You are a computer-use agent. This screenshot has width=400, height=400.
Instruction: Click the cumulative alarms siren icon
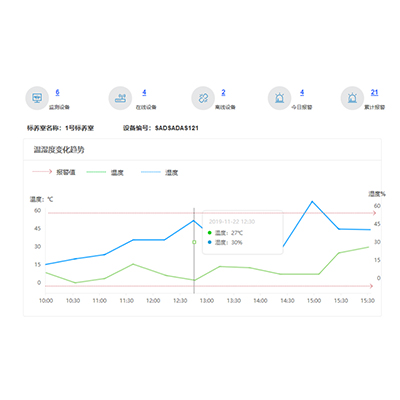coord(352,98)
